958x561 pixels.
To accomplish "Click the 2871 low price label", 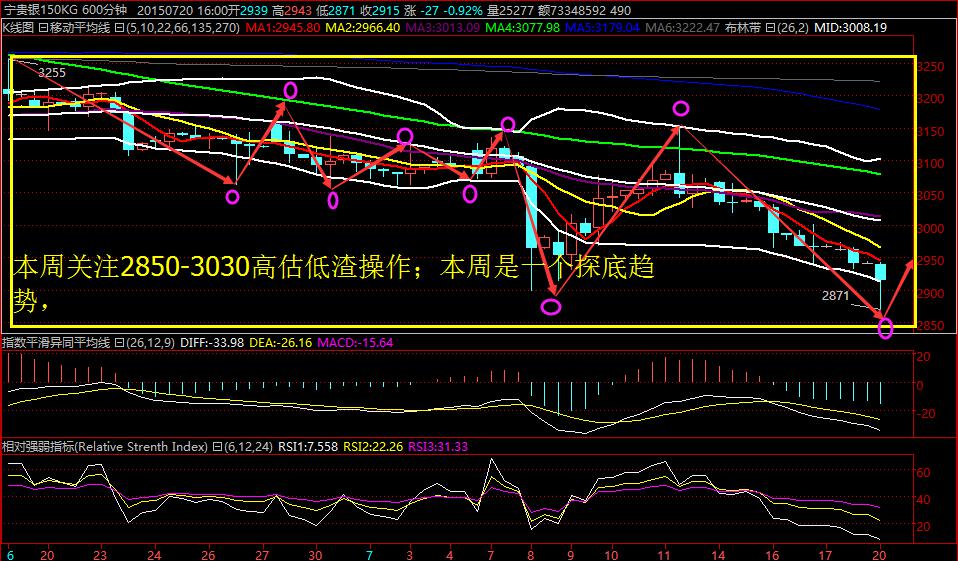I will (x=835, y=296).
